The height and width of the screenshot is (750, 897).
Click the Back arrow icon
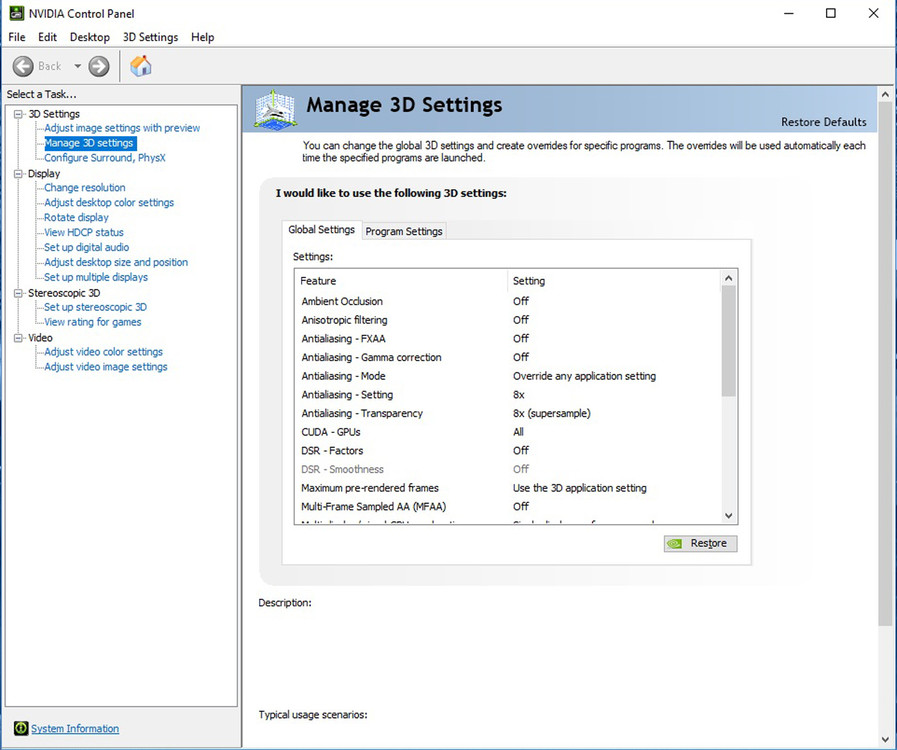[23, 66]
